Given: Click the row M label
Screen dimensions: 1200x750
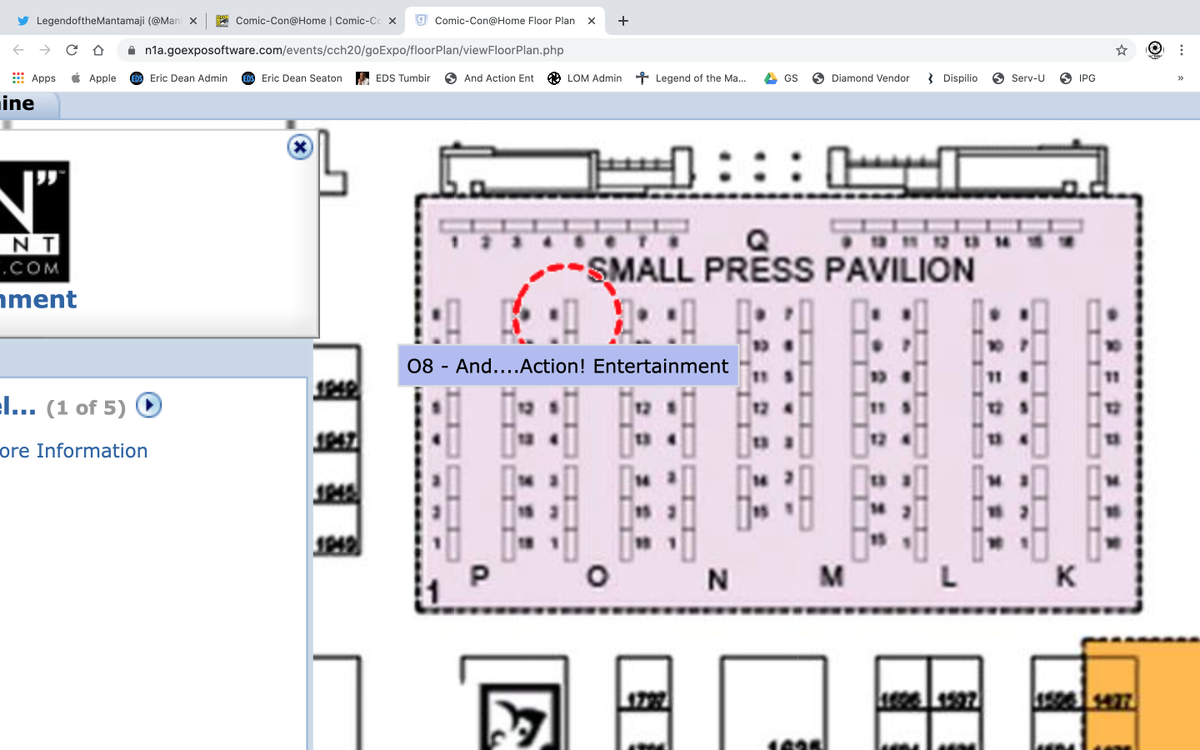Looking at the screenshot, I should [x=832, y=577].
